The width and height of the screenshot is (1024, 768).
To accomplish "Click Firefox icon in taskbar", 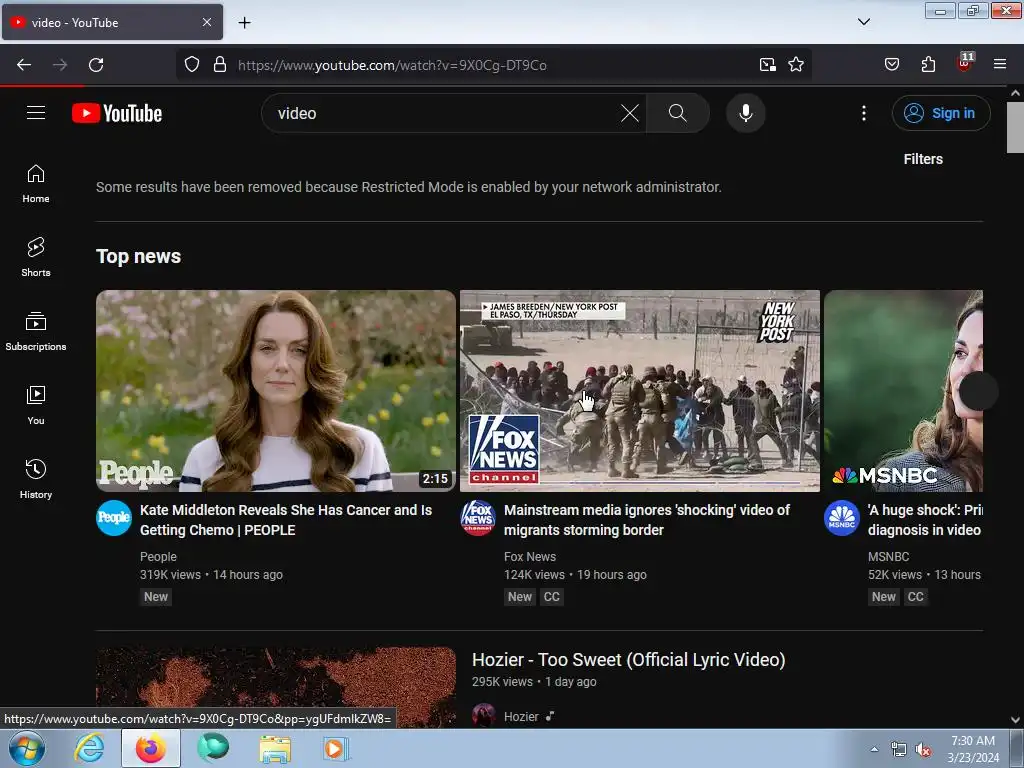I will click(151, 748).
